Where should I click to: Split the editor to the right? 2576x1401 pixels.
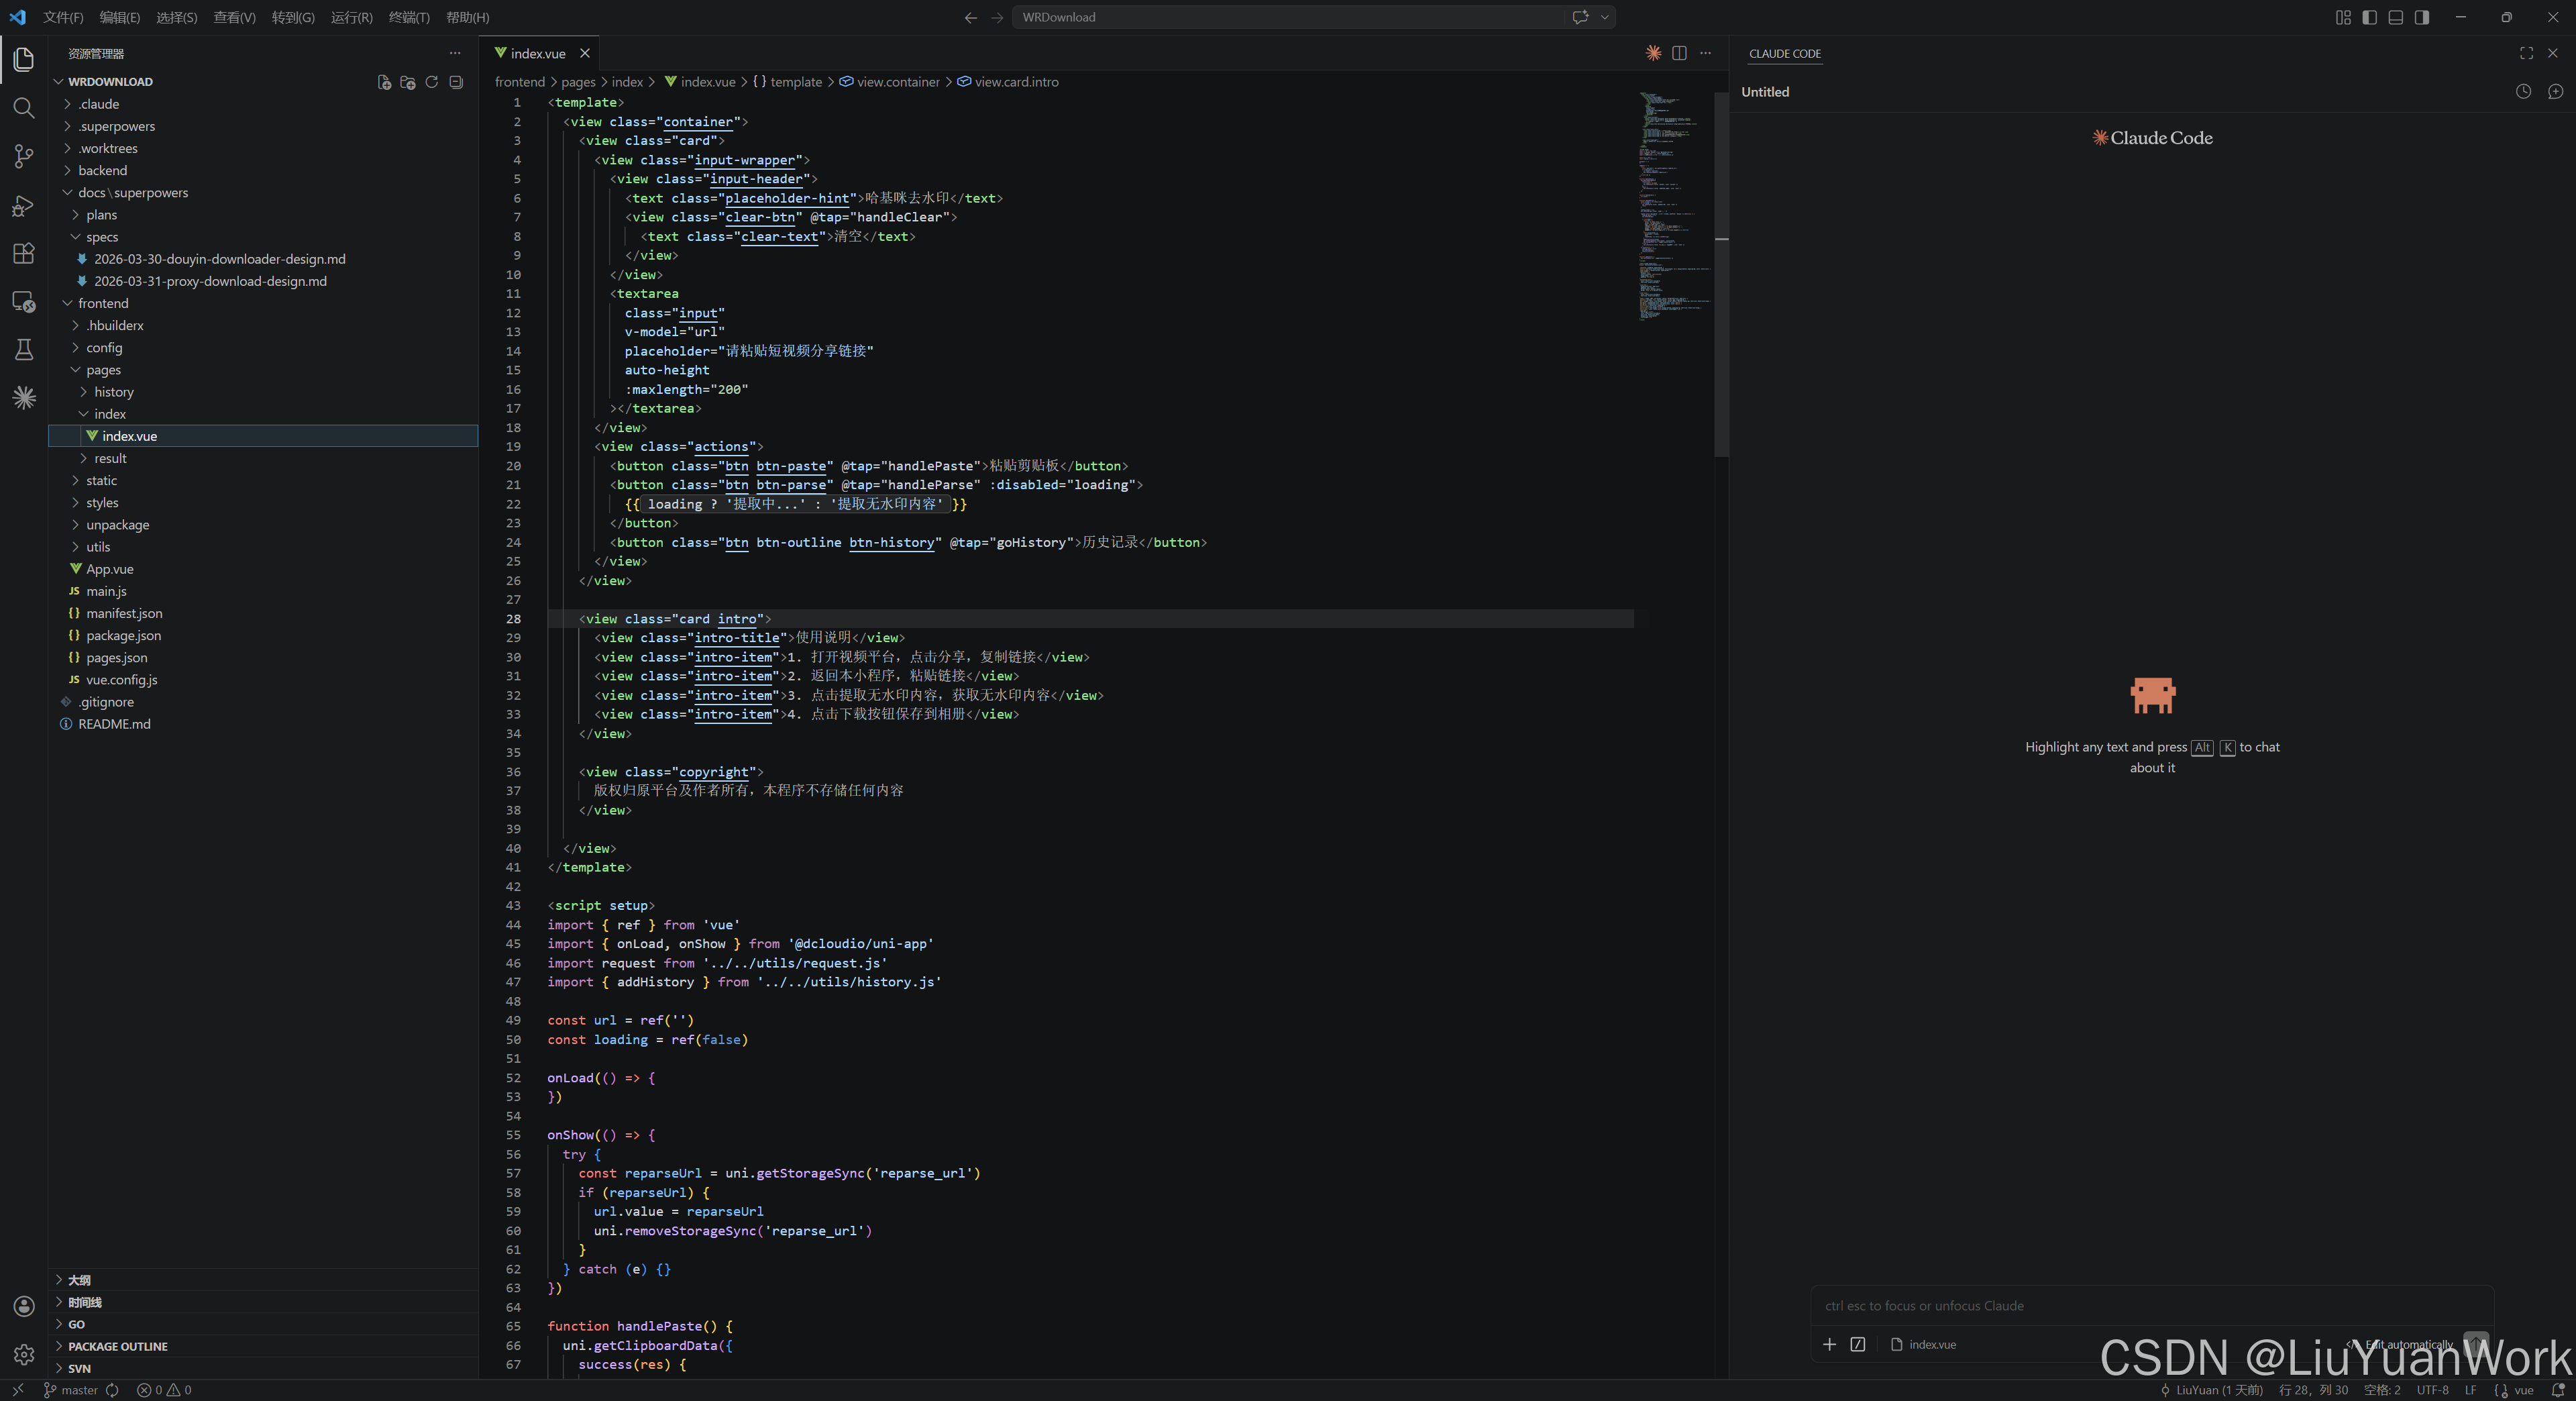[x=1679, y=53]
